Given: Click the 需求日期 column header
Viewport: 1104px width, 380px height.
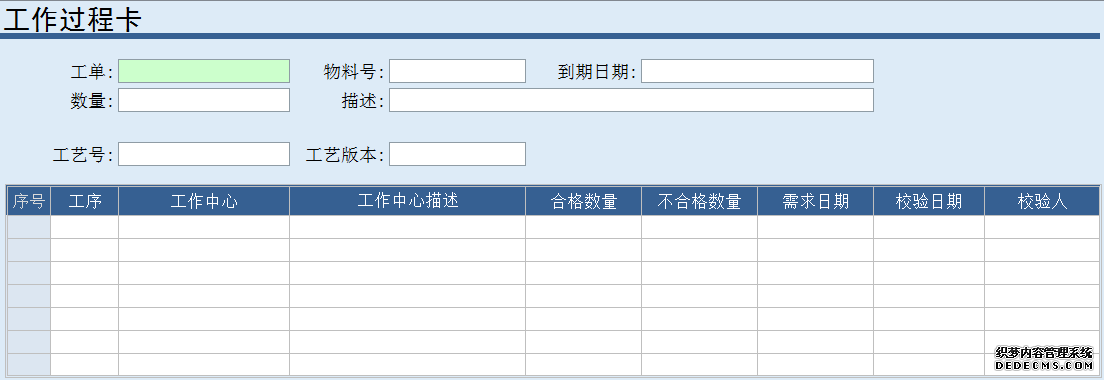Looking at the screenshot, I should pyautogui.click(x=815, y=201).
